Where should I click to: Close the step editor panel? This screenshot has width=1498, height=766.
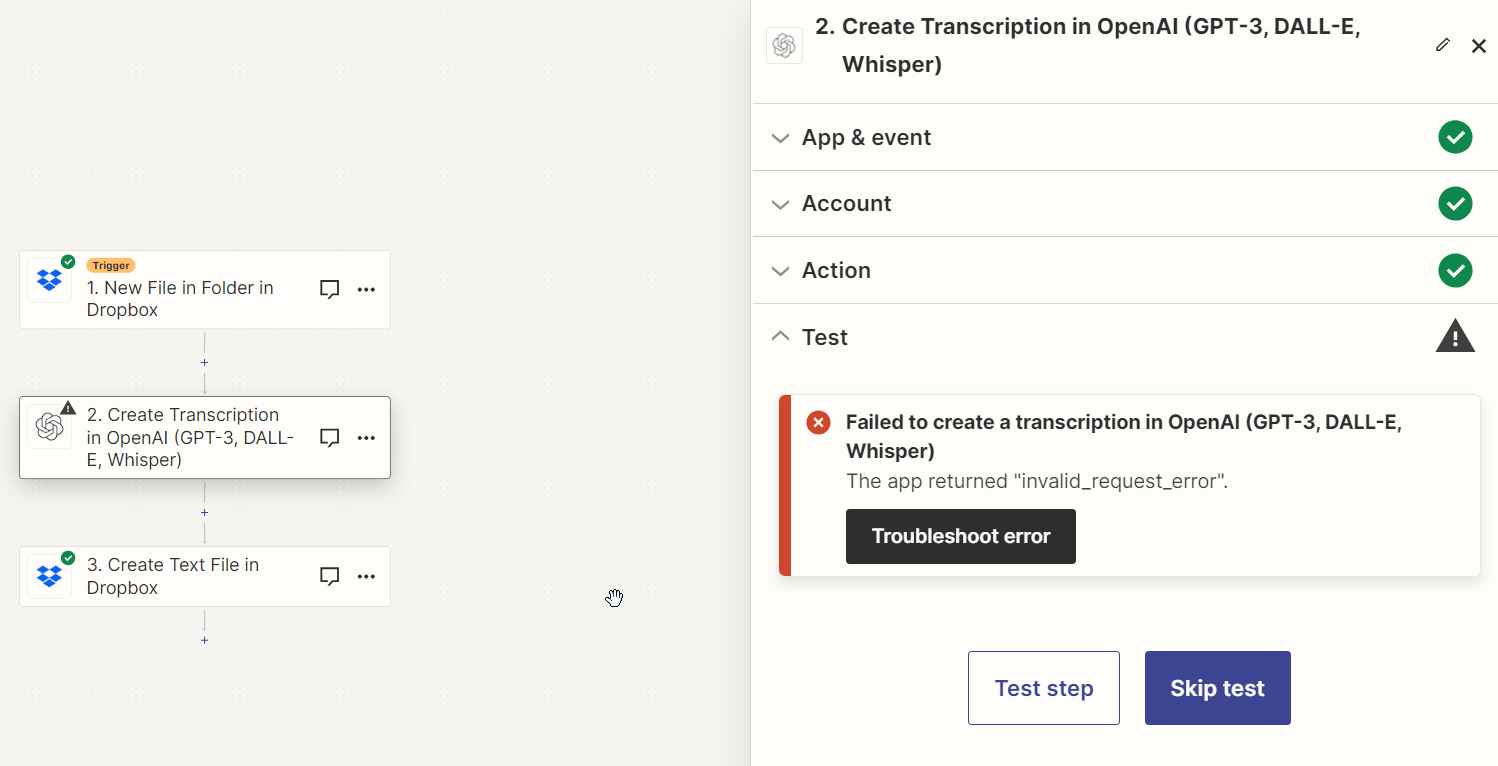click(x=1479, y=46)
